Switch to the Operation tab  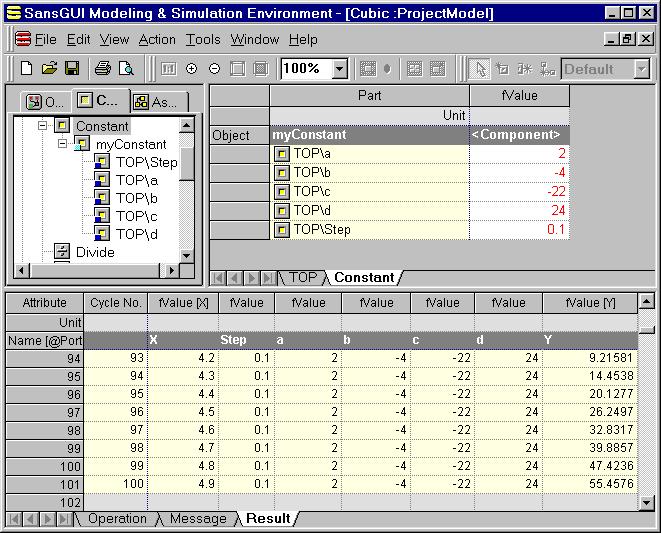pyautogui.click(x=117, y=519)
